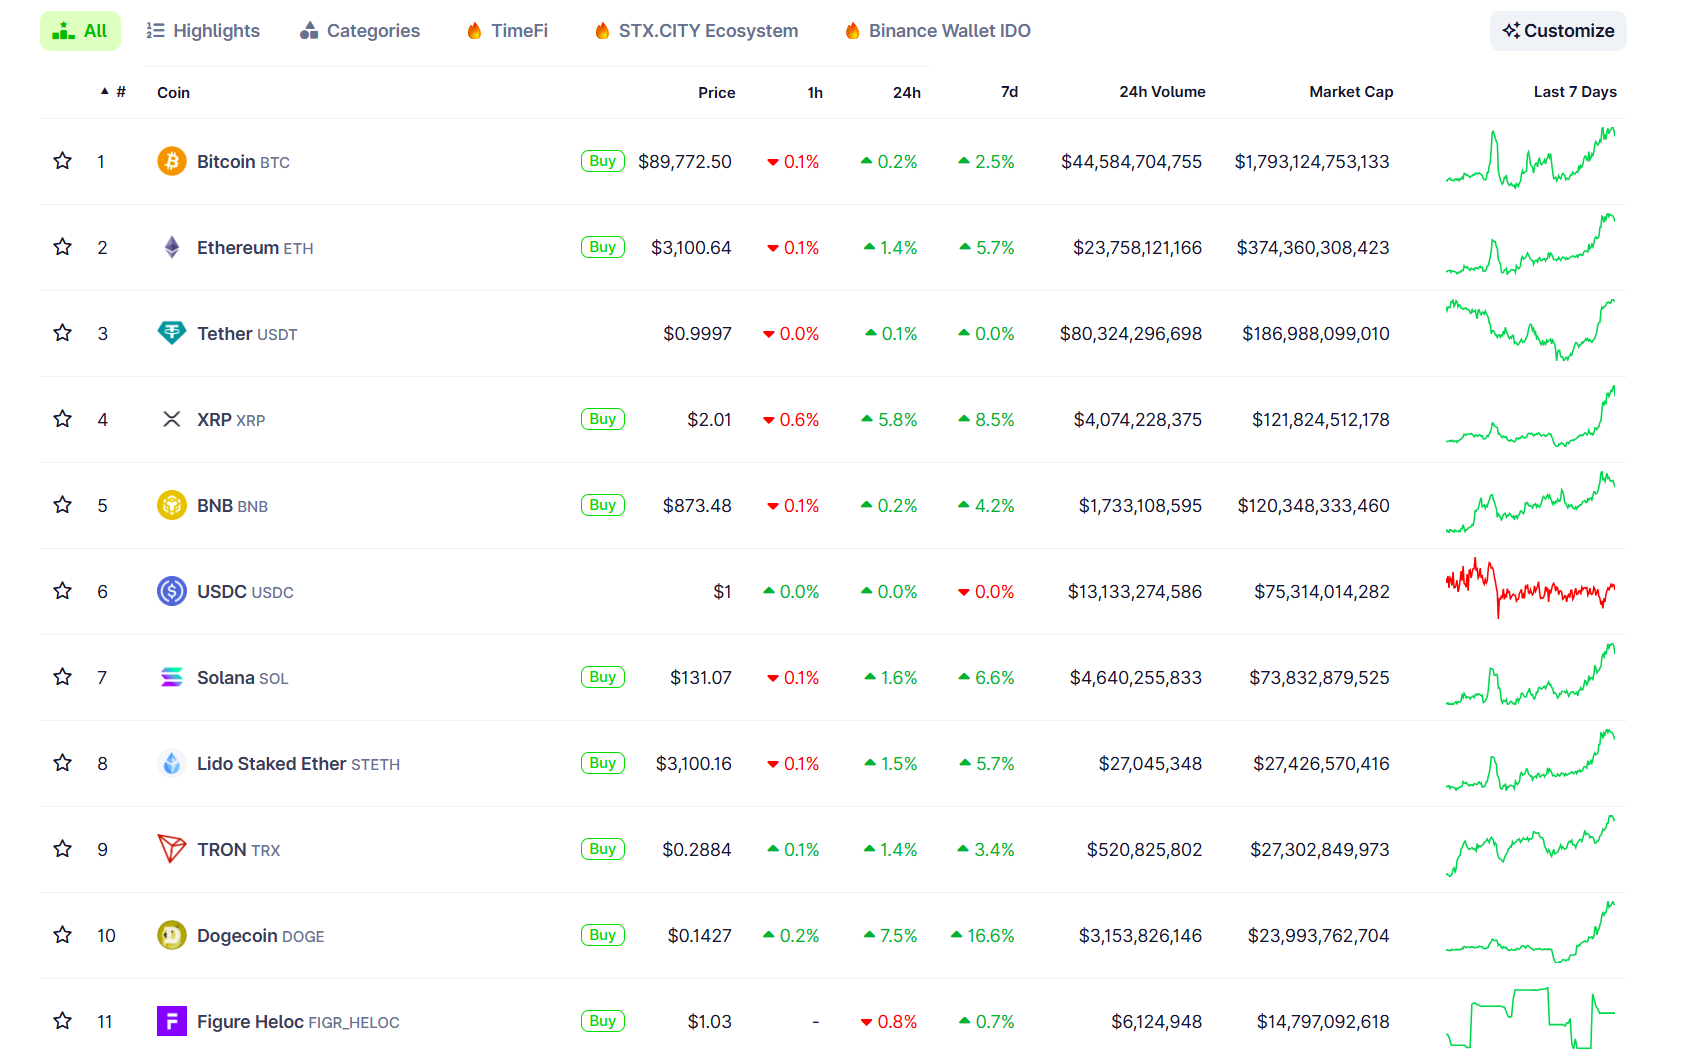Click the TRON TRX logo
Viewport: 1702px width, 1058px height.
coord(171,849)
